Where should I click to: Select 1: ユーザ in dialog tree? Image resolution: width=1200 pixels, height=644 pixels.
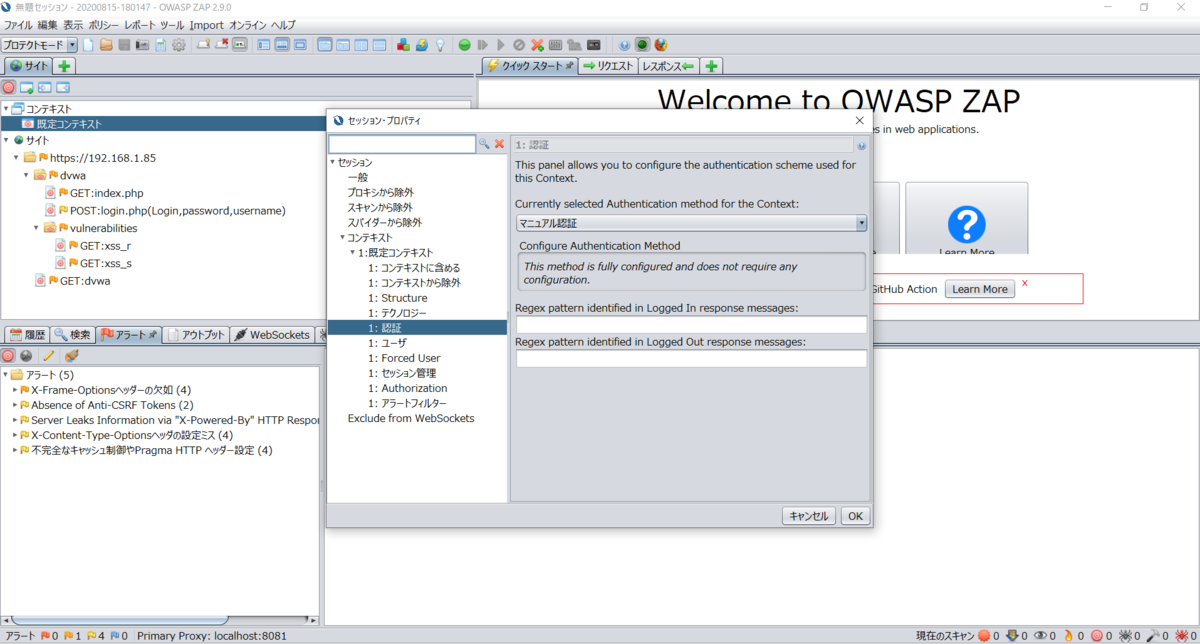[387, 343]
